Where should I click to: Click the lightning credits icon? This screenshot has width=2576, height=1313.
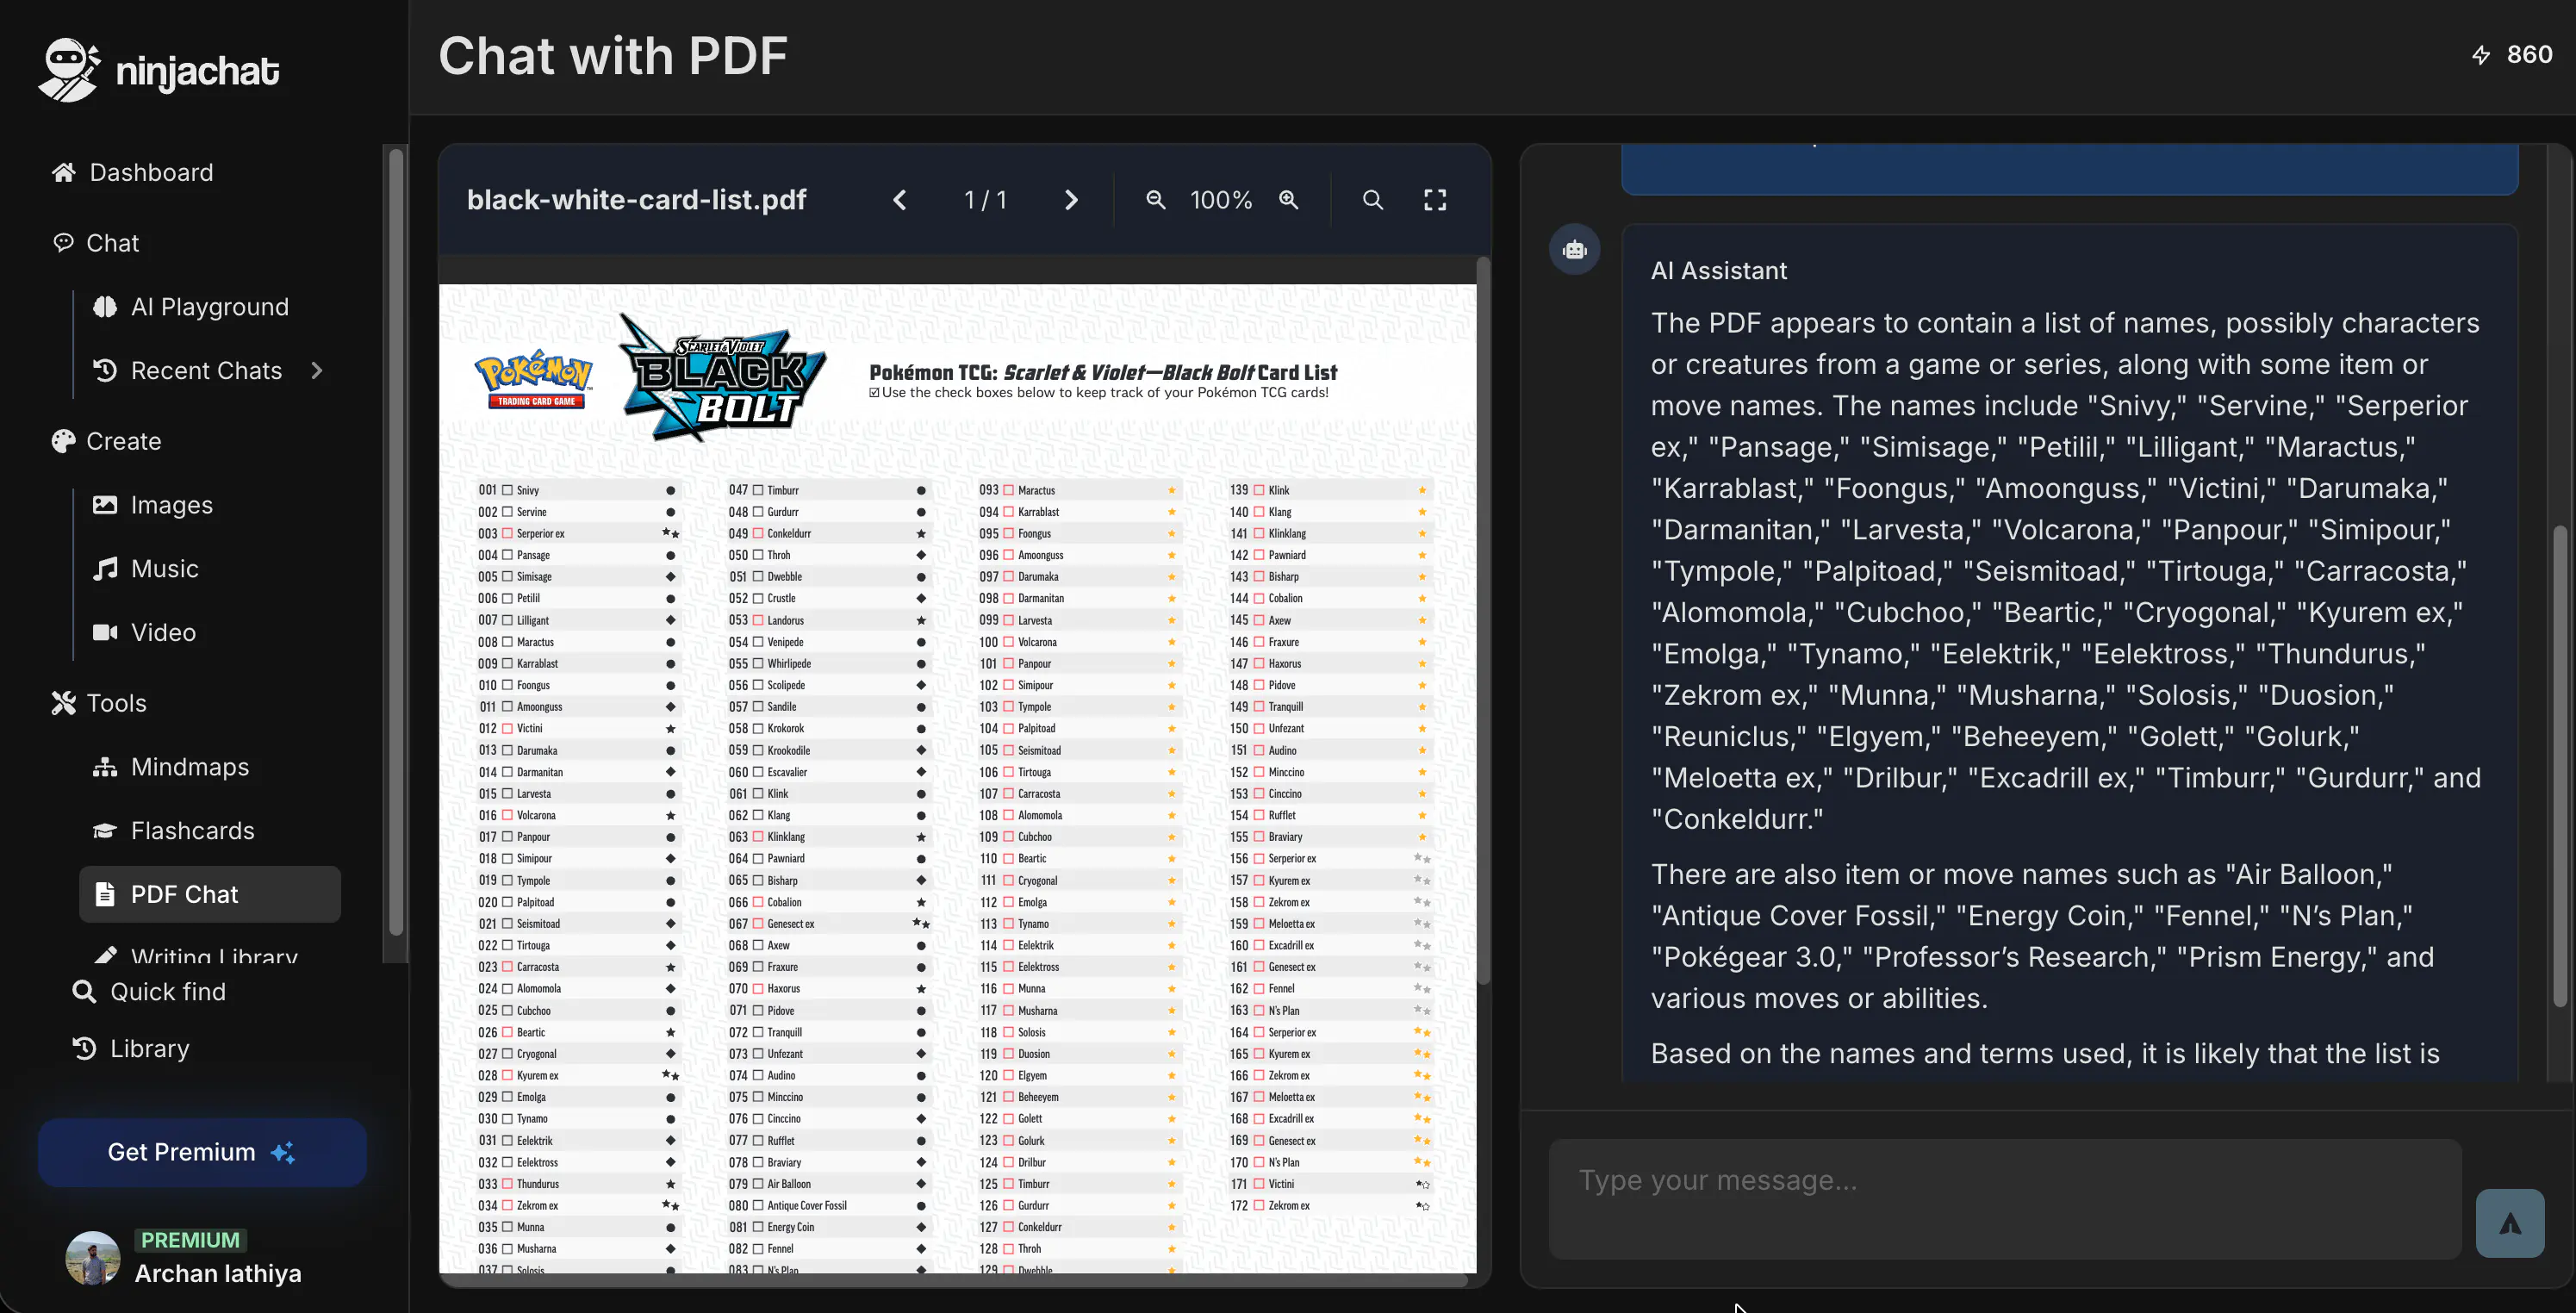tap(2481, 55)
